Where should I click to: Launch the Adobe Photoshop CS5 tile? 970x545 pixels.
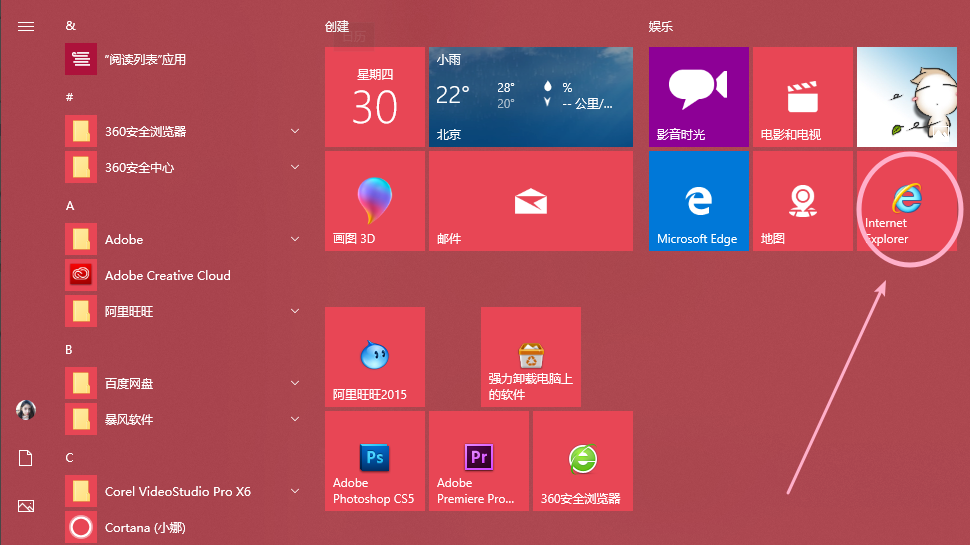point(375,461)
